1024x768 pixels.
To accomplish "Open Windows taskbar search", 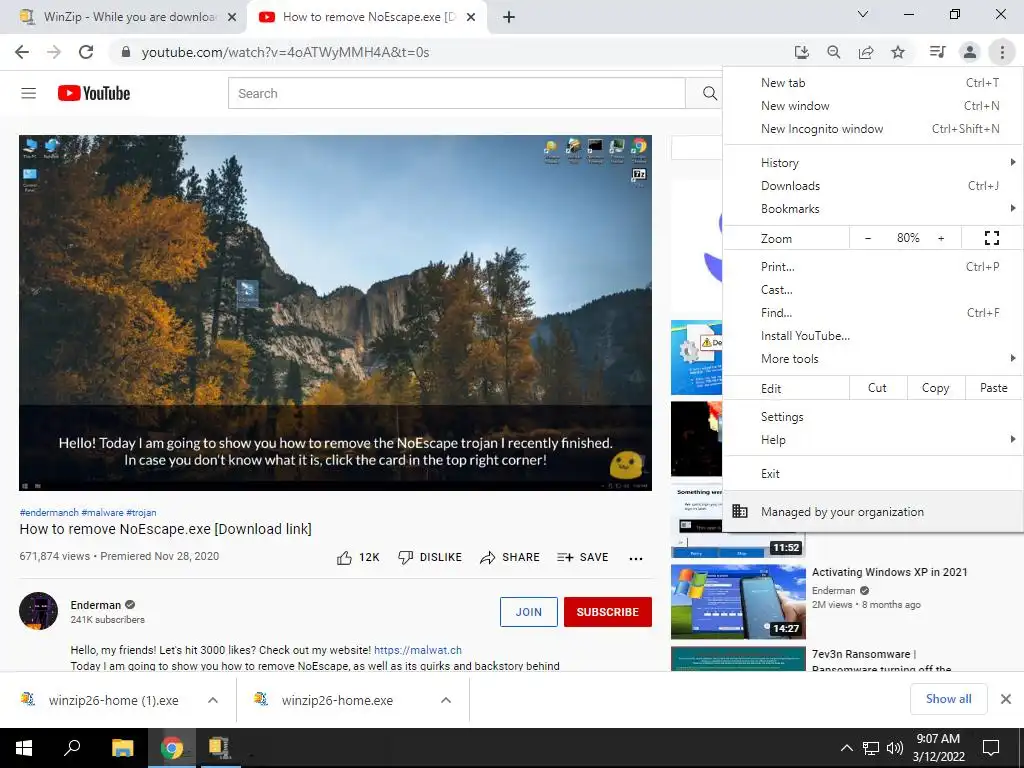I will coord(72,748).
